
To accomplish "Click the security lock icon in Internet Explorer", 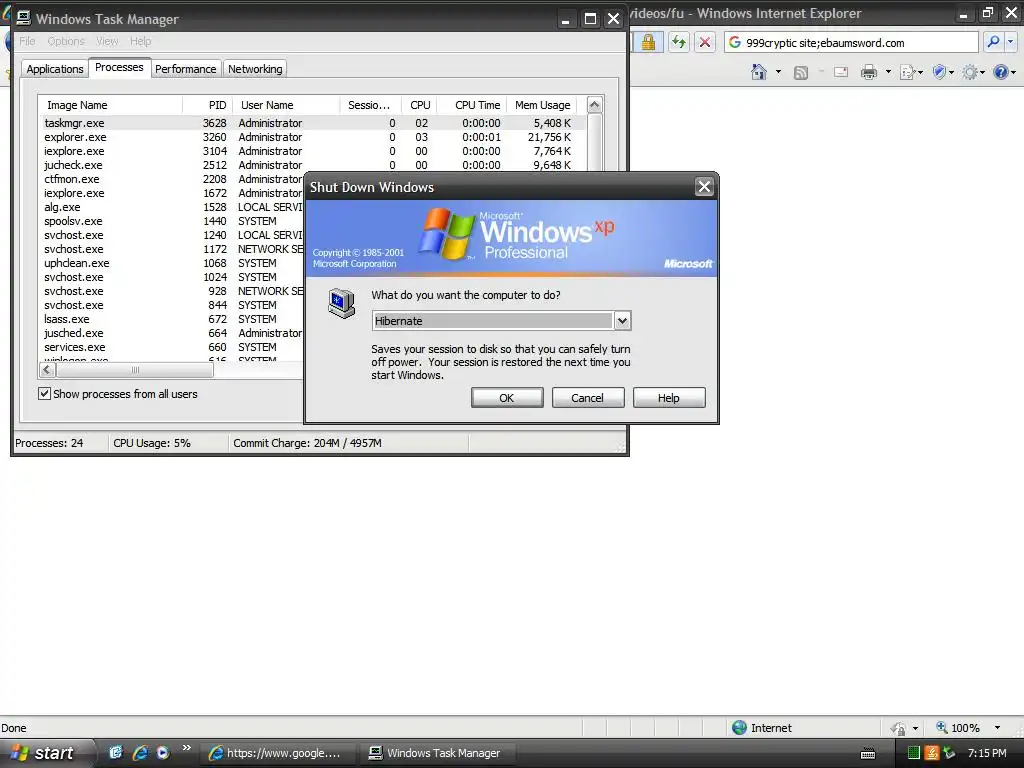I will click(648, 42).
